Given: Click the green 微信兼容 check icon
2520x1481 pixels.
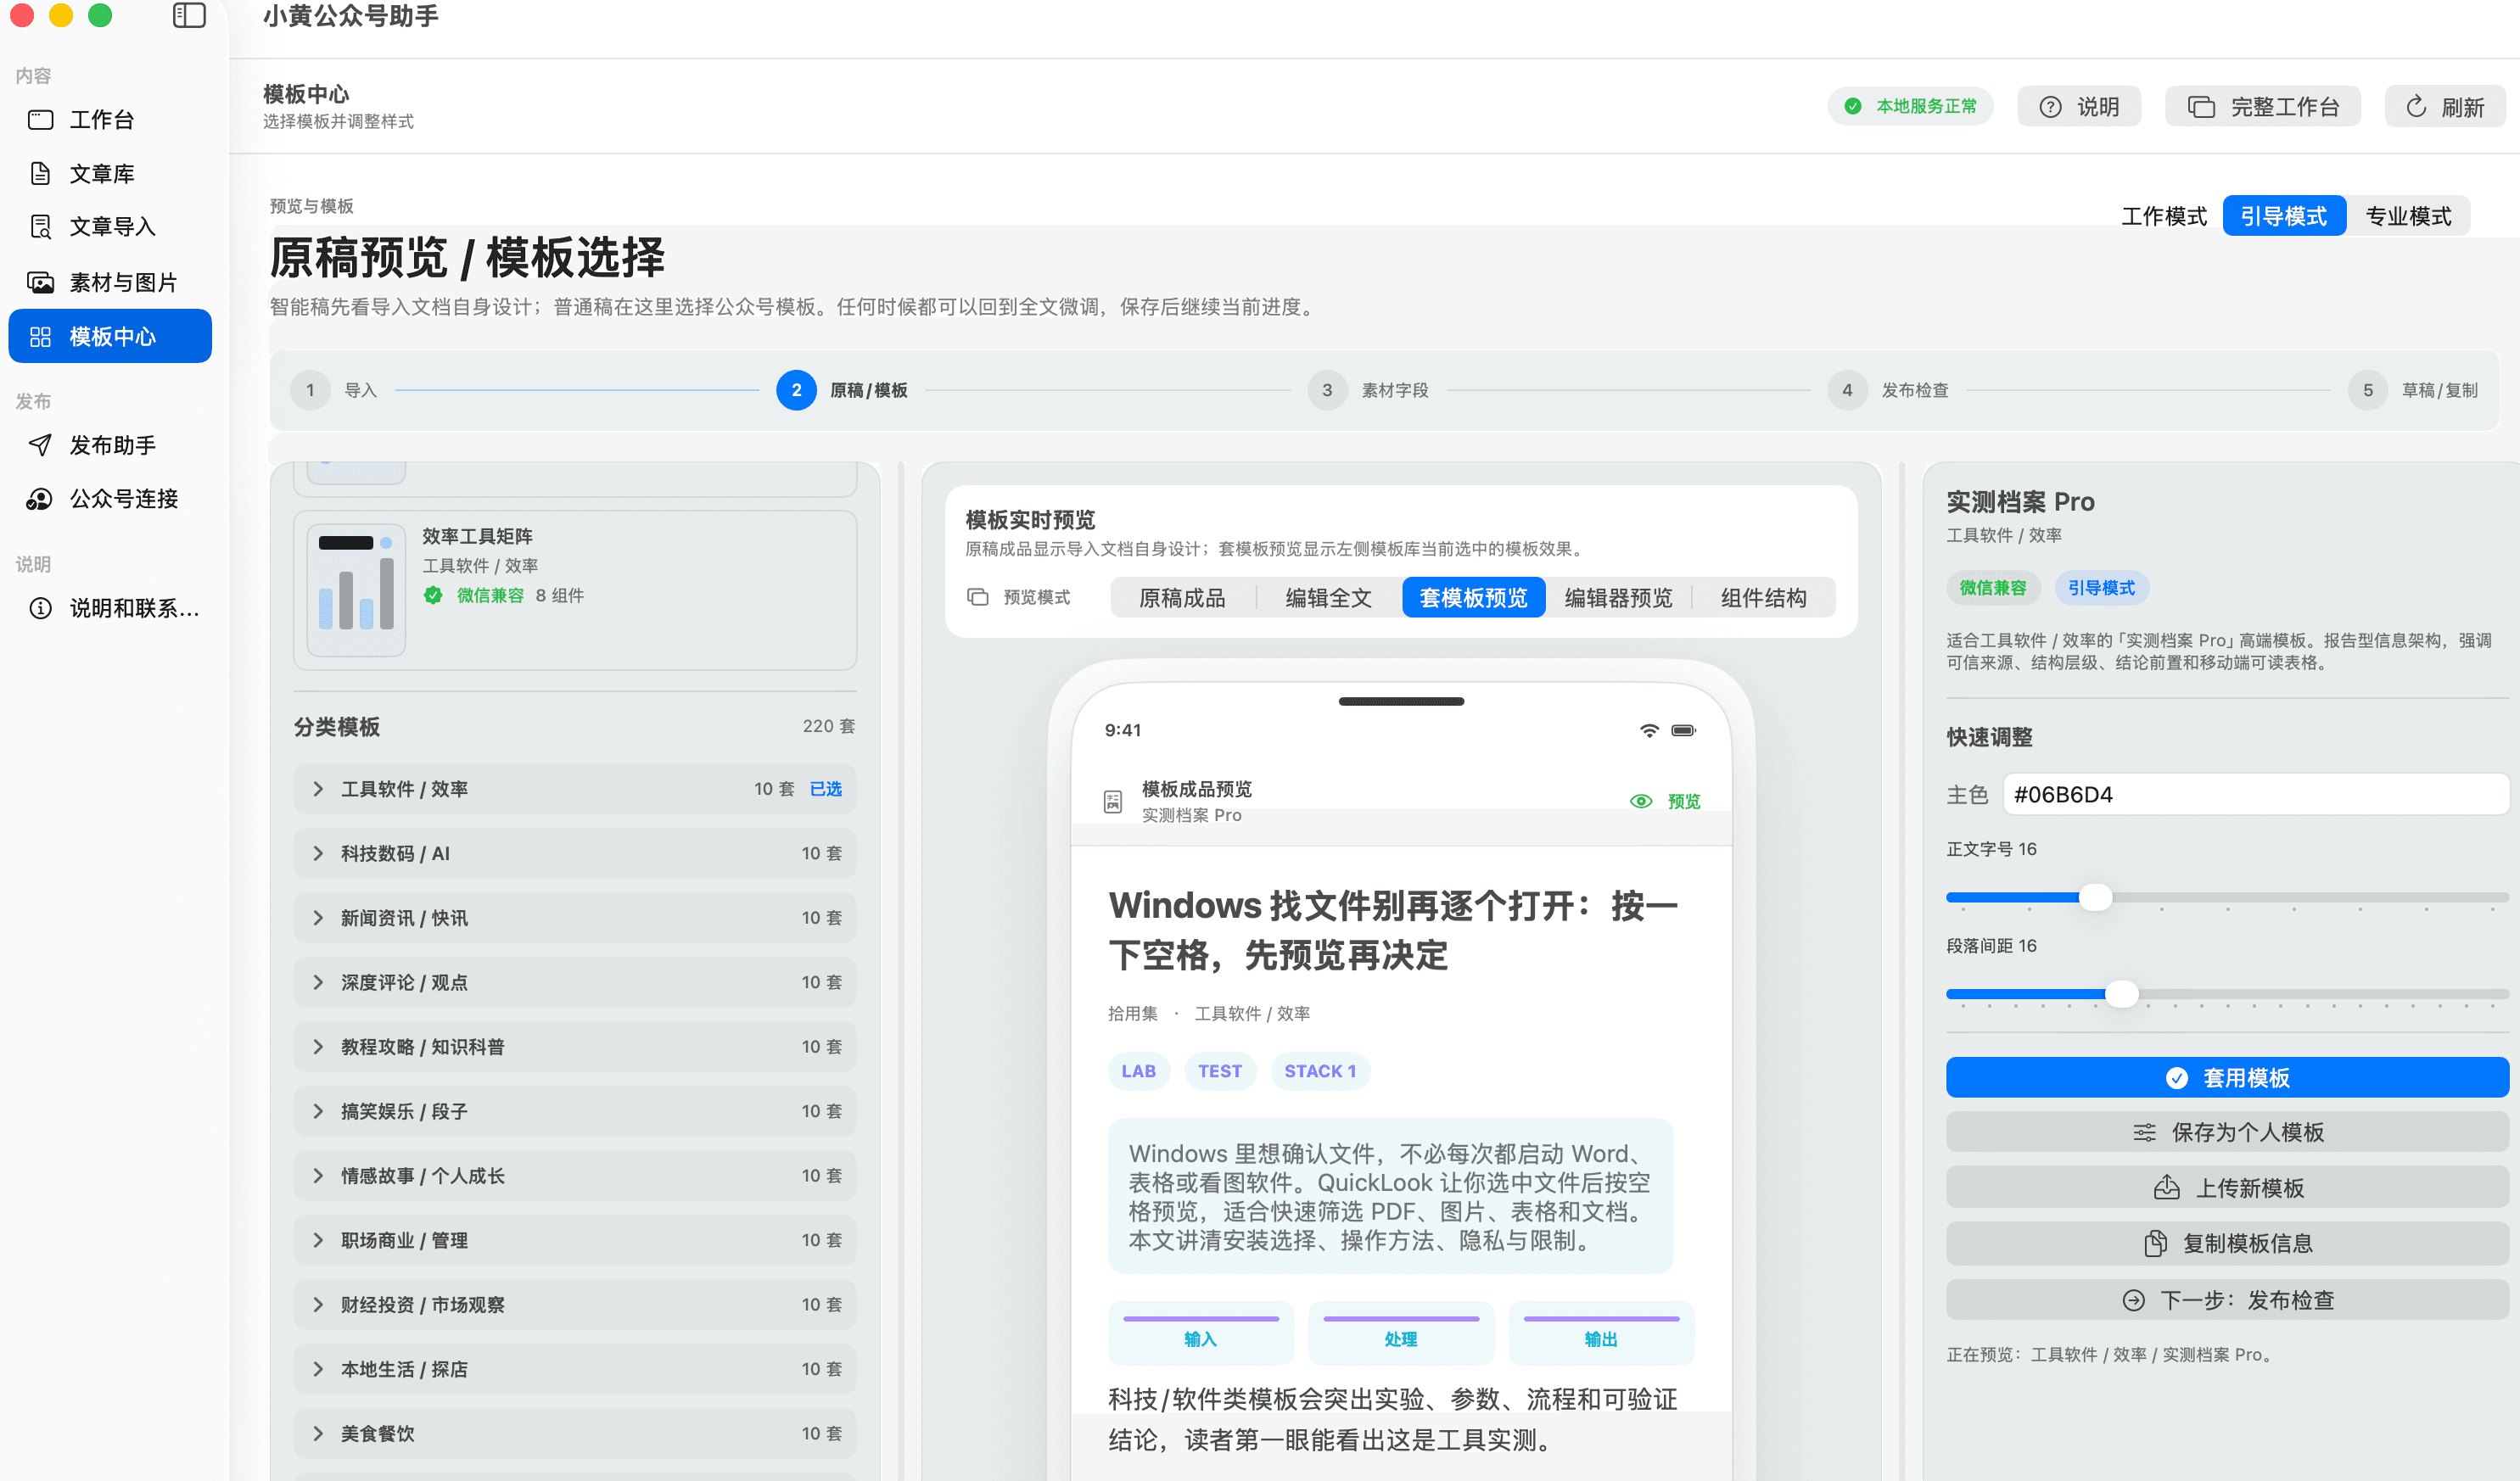Looking at the screenshot, I should [x=433, y=595].
